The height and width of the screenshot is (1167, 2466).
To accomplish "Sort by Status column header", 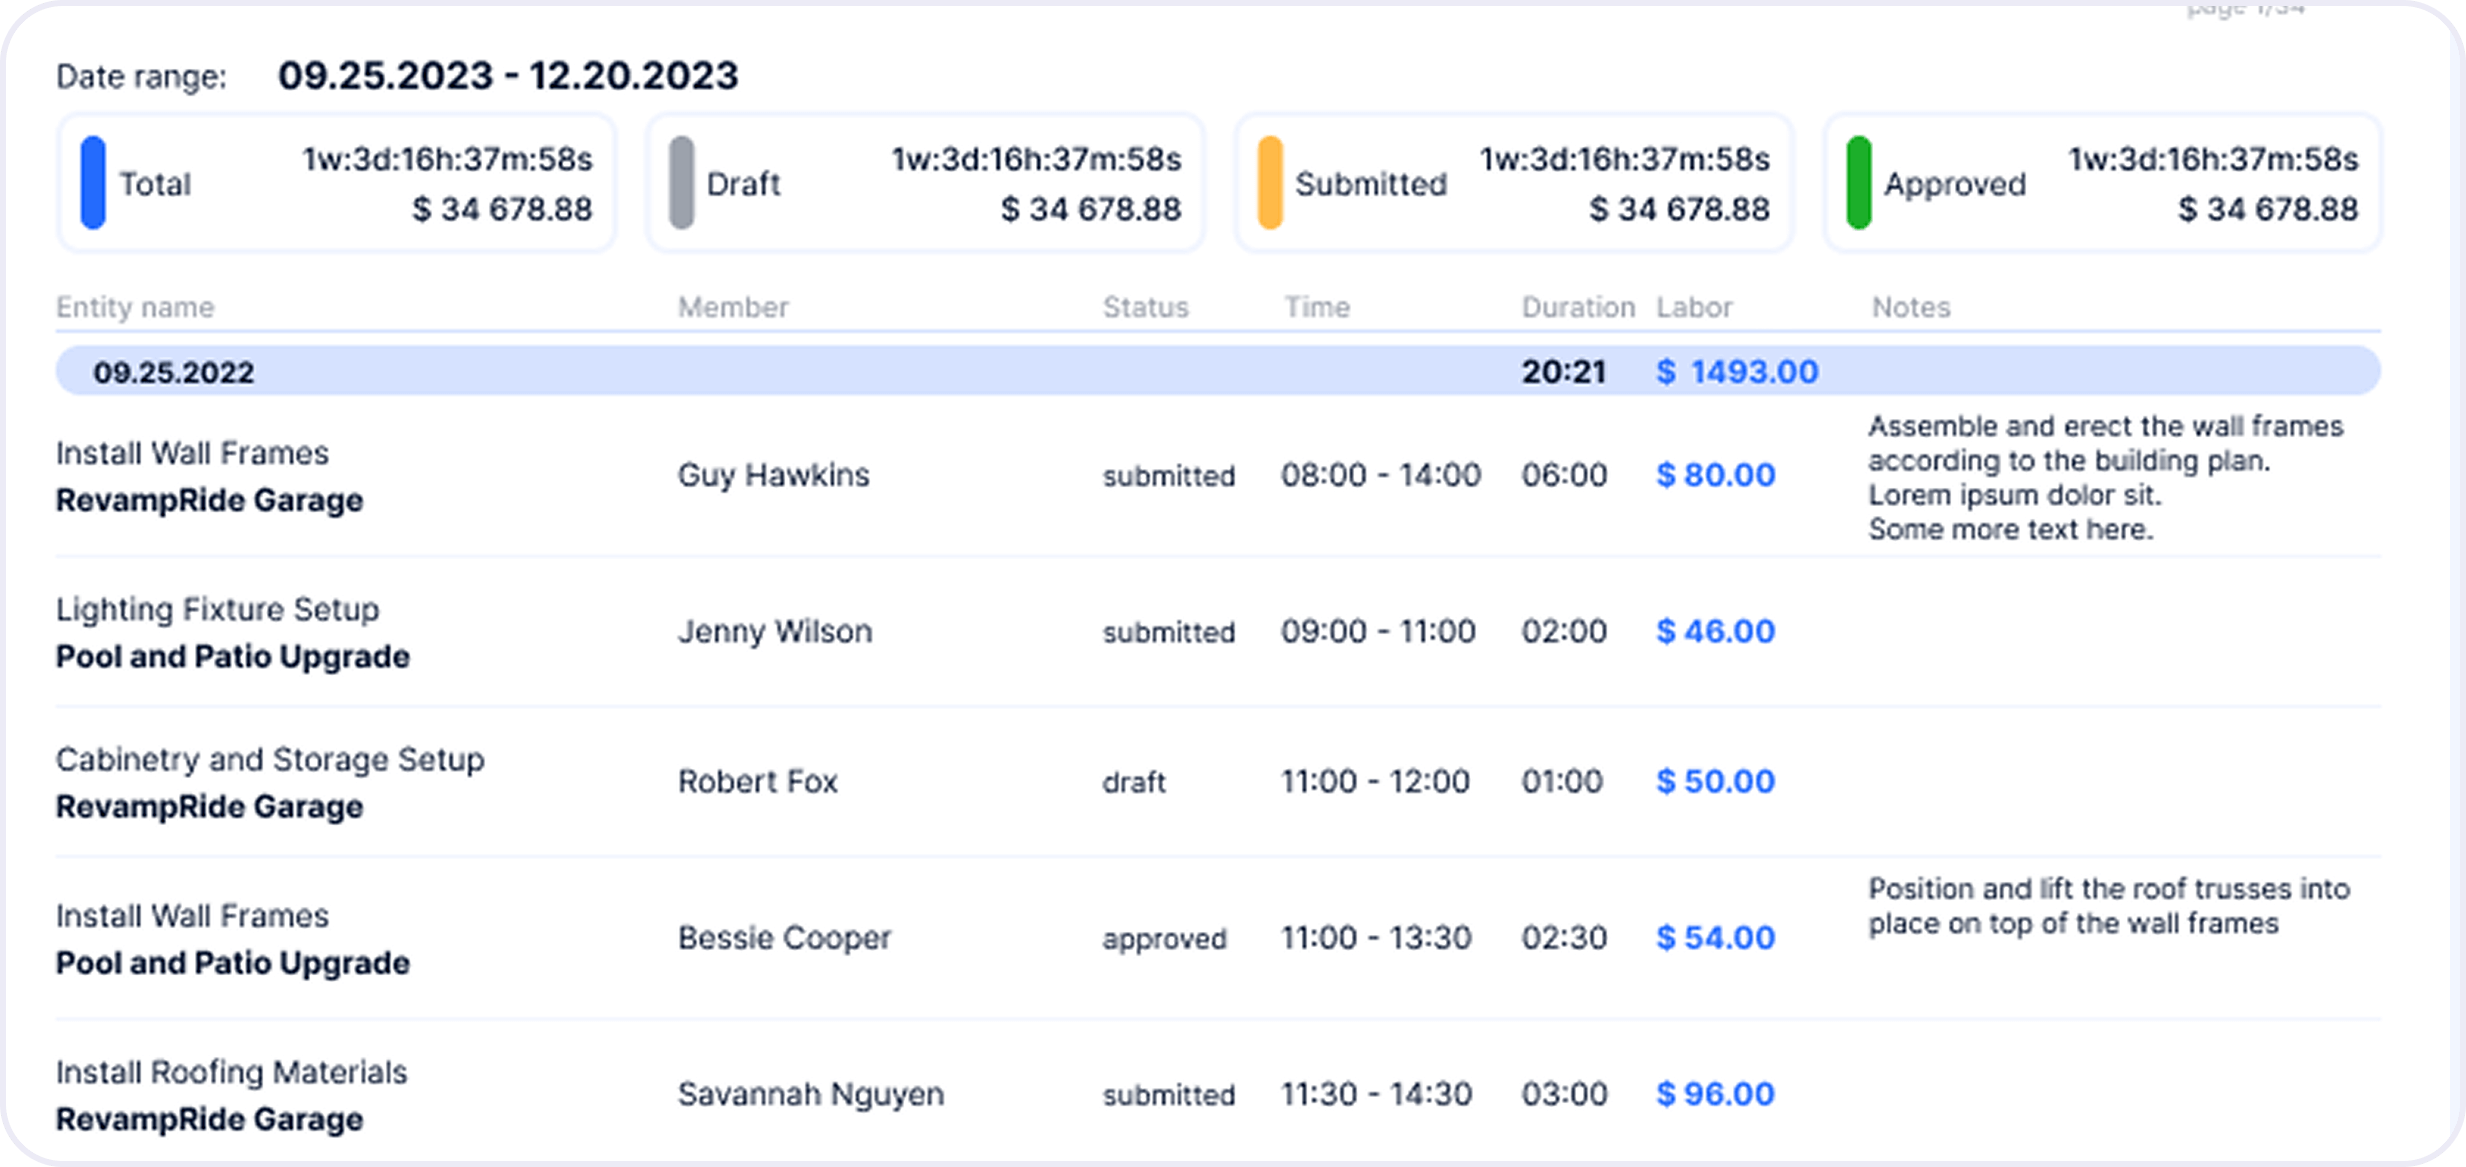I will [1146, 307].
